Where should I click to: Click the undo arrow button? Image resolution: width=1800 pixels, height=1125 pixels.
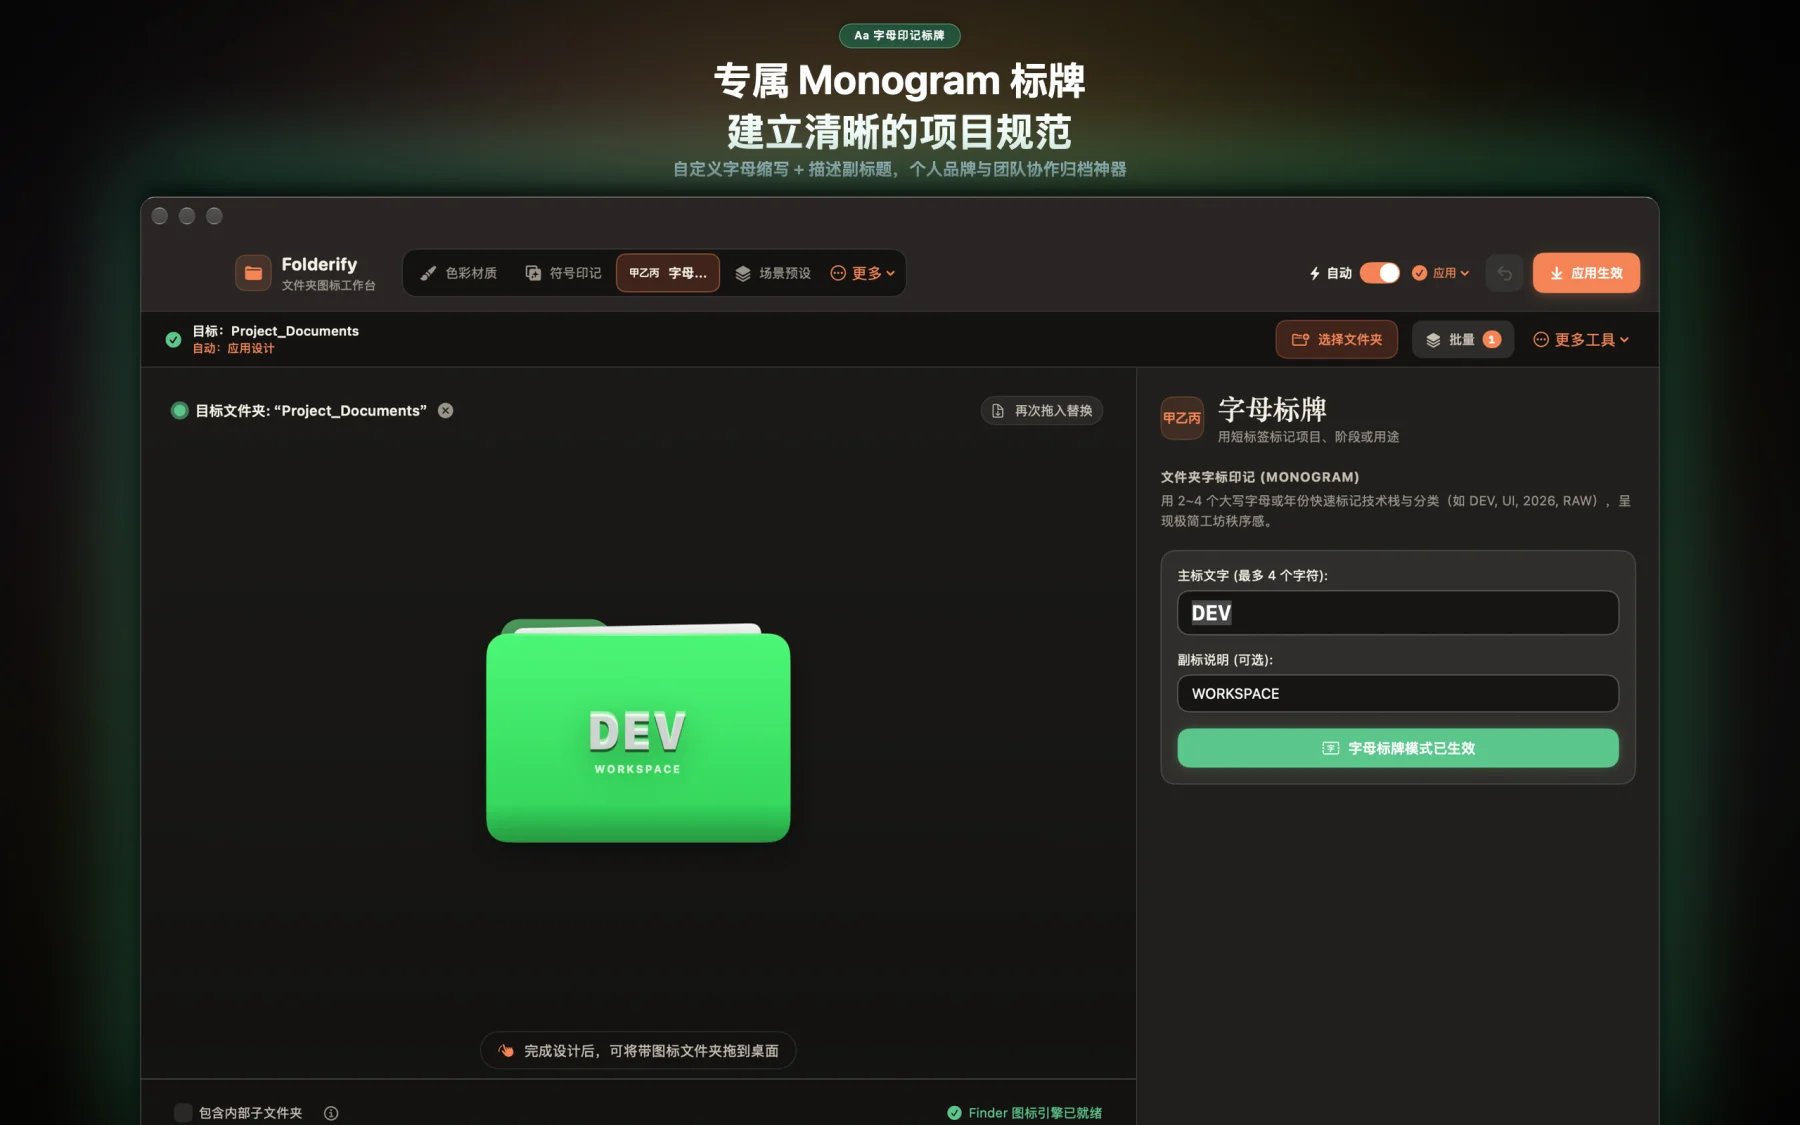(1504, 273)
